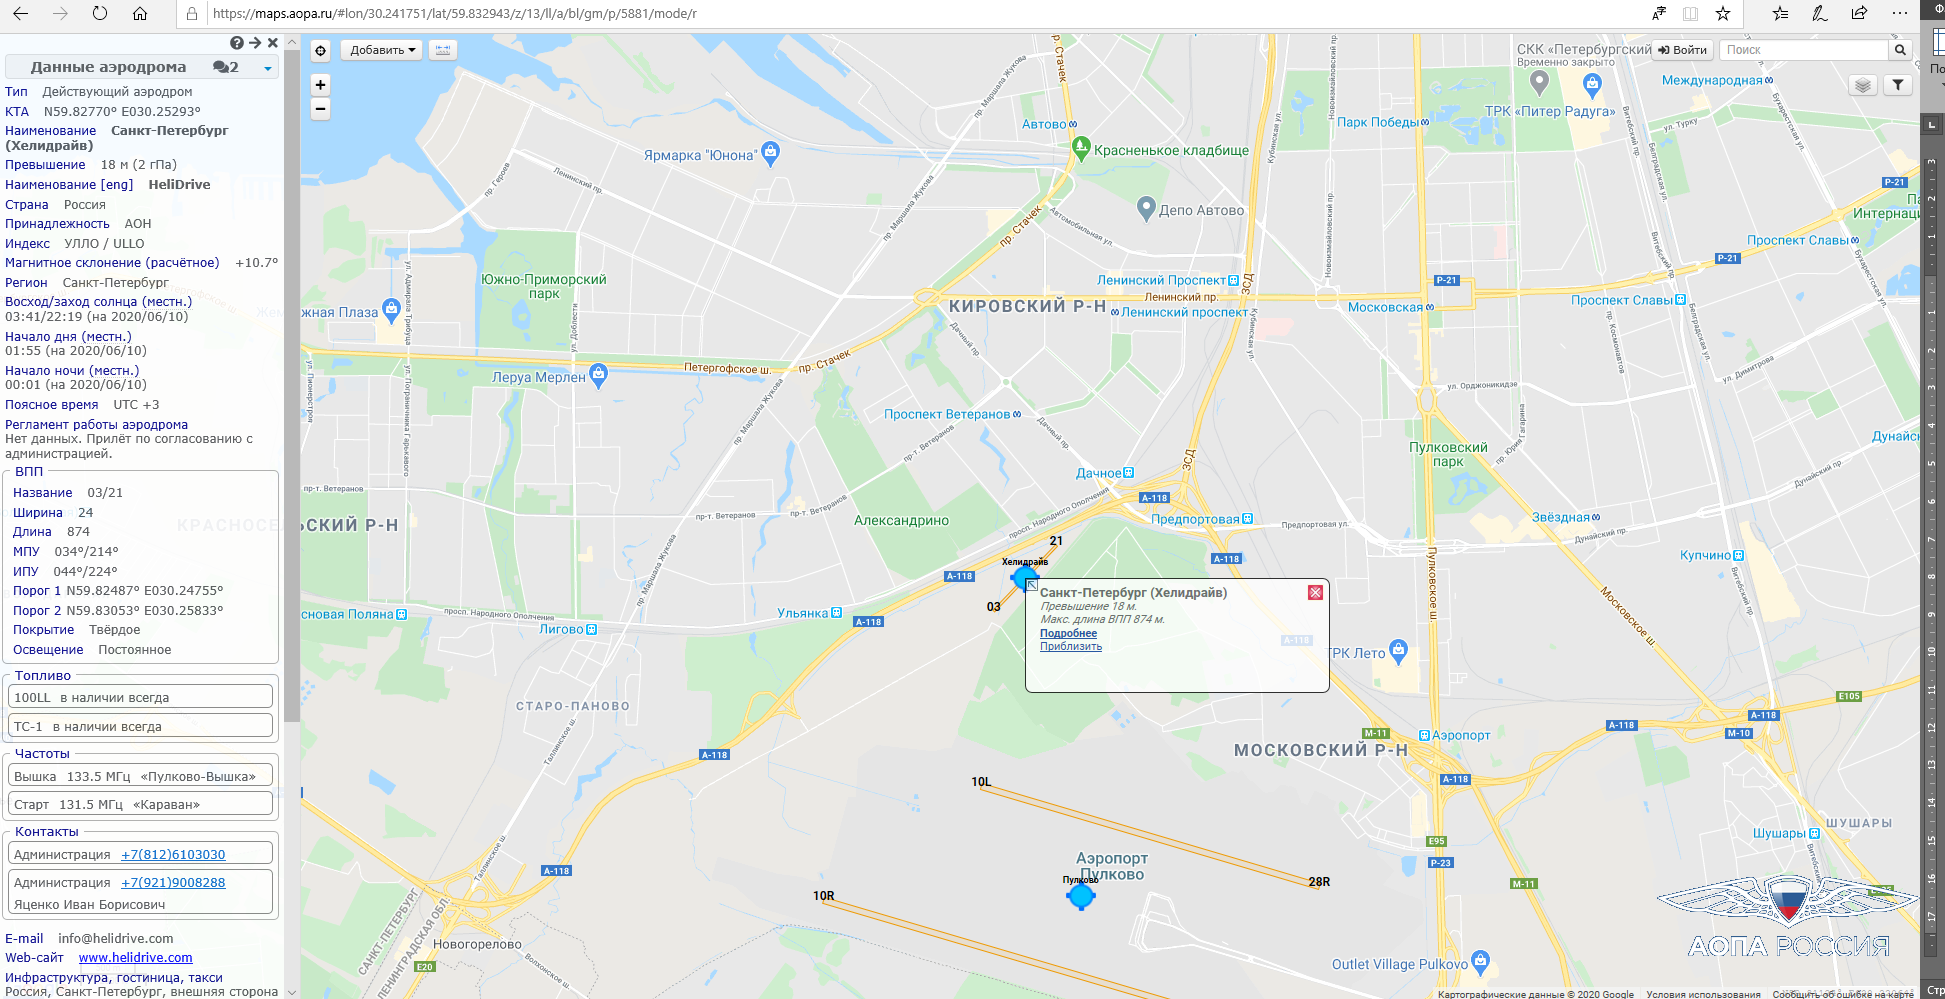The image size is (1945, 999).
Task: Zoom out with the map minus button
Action: click(x=320, y=109)
